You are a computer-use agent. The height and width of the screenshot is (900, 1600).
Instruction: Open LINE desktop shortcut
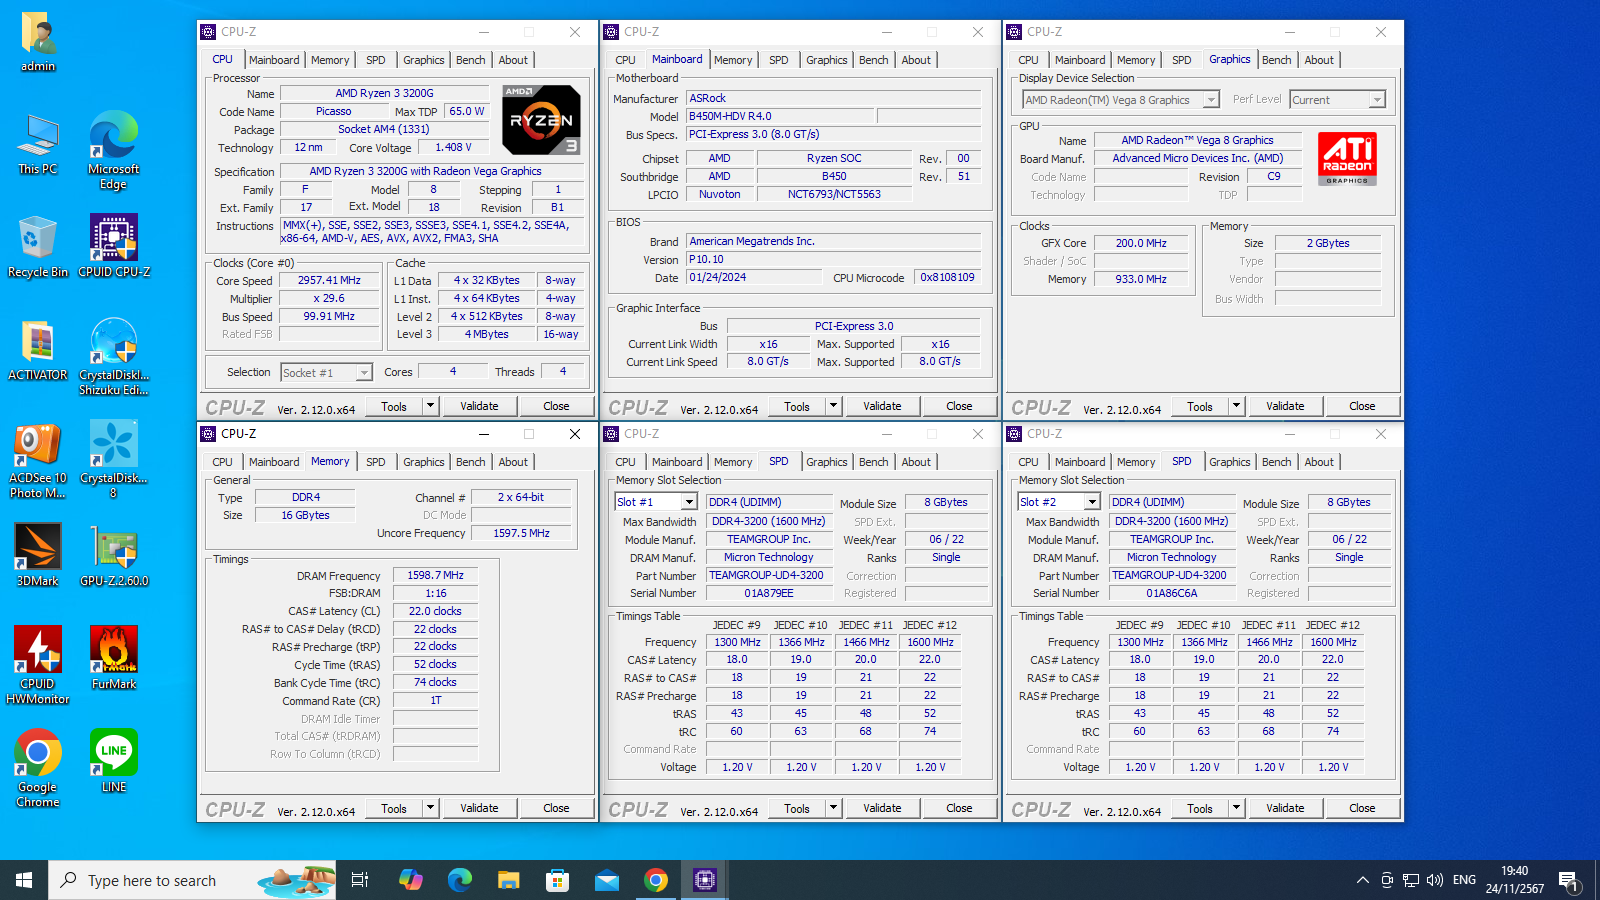point(114,761)
